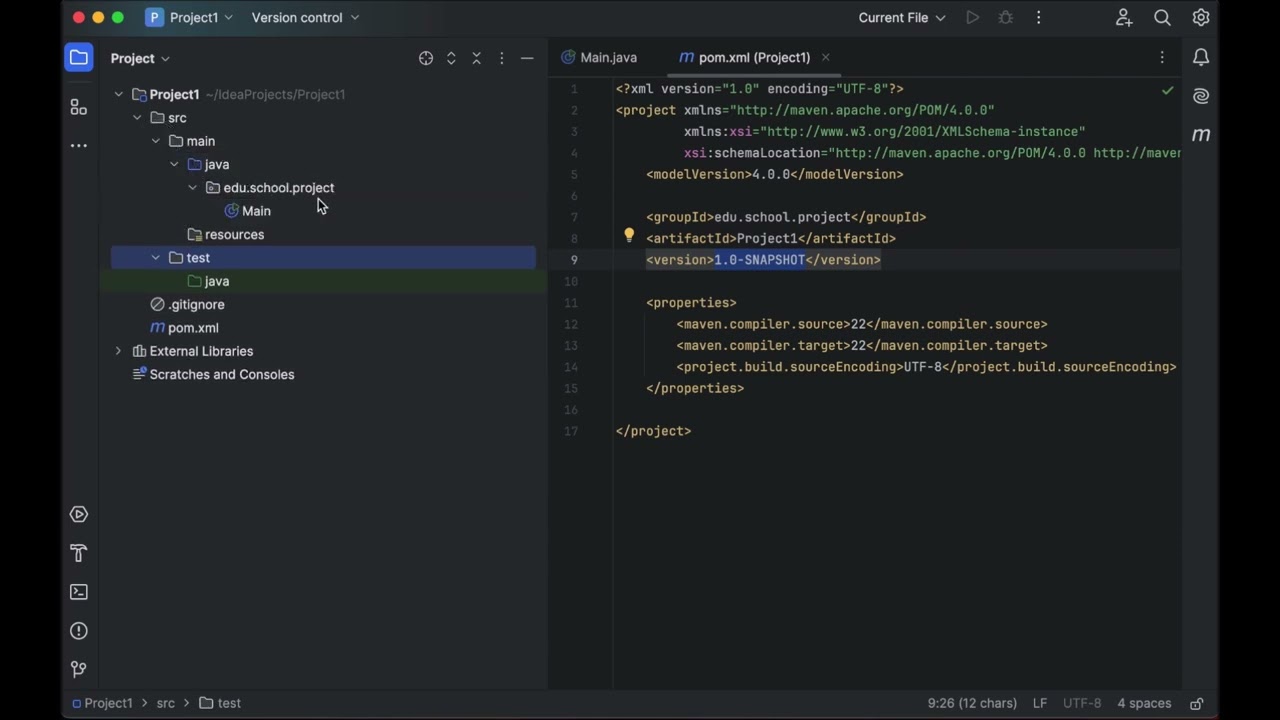Click line number 12 in gutter

pyautogui.click(x=571, y=324)
